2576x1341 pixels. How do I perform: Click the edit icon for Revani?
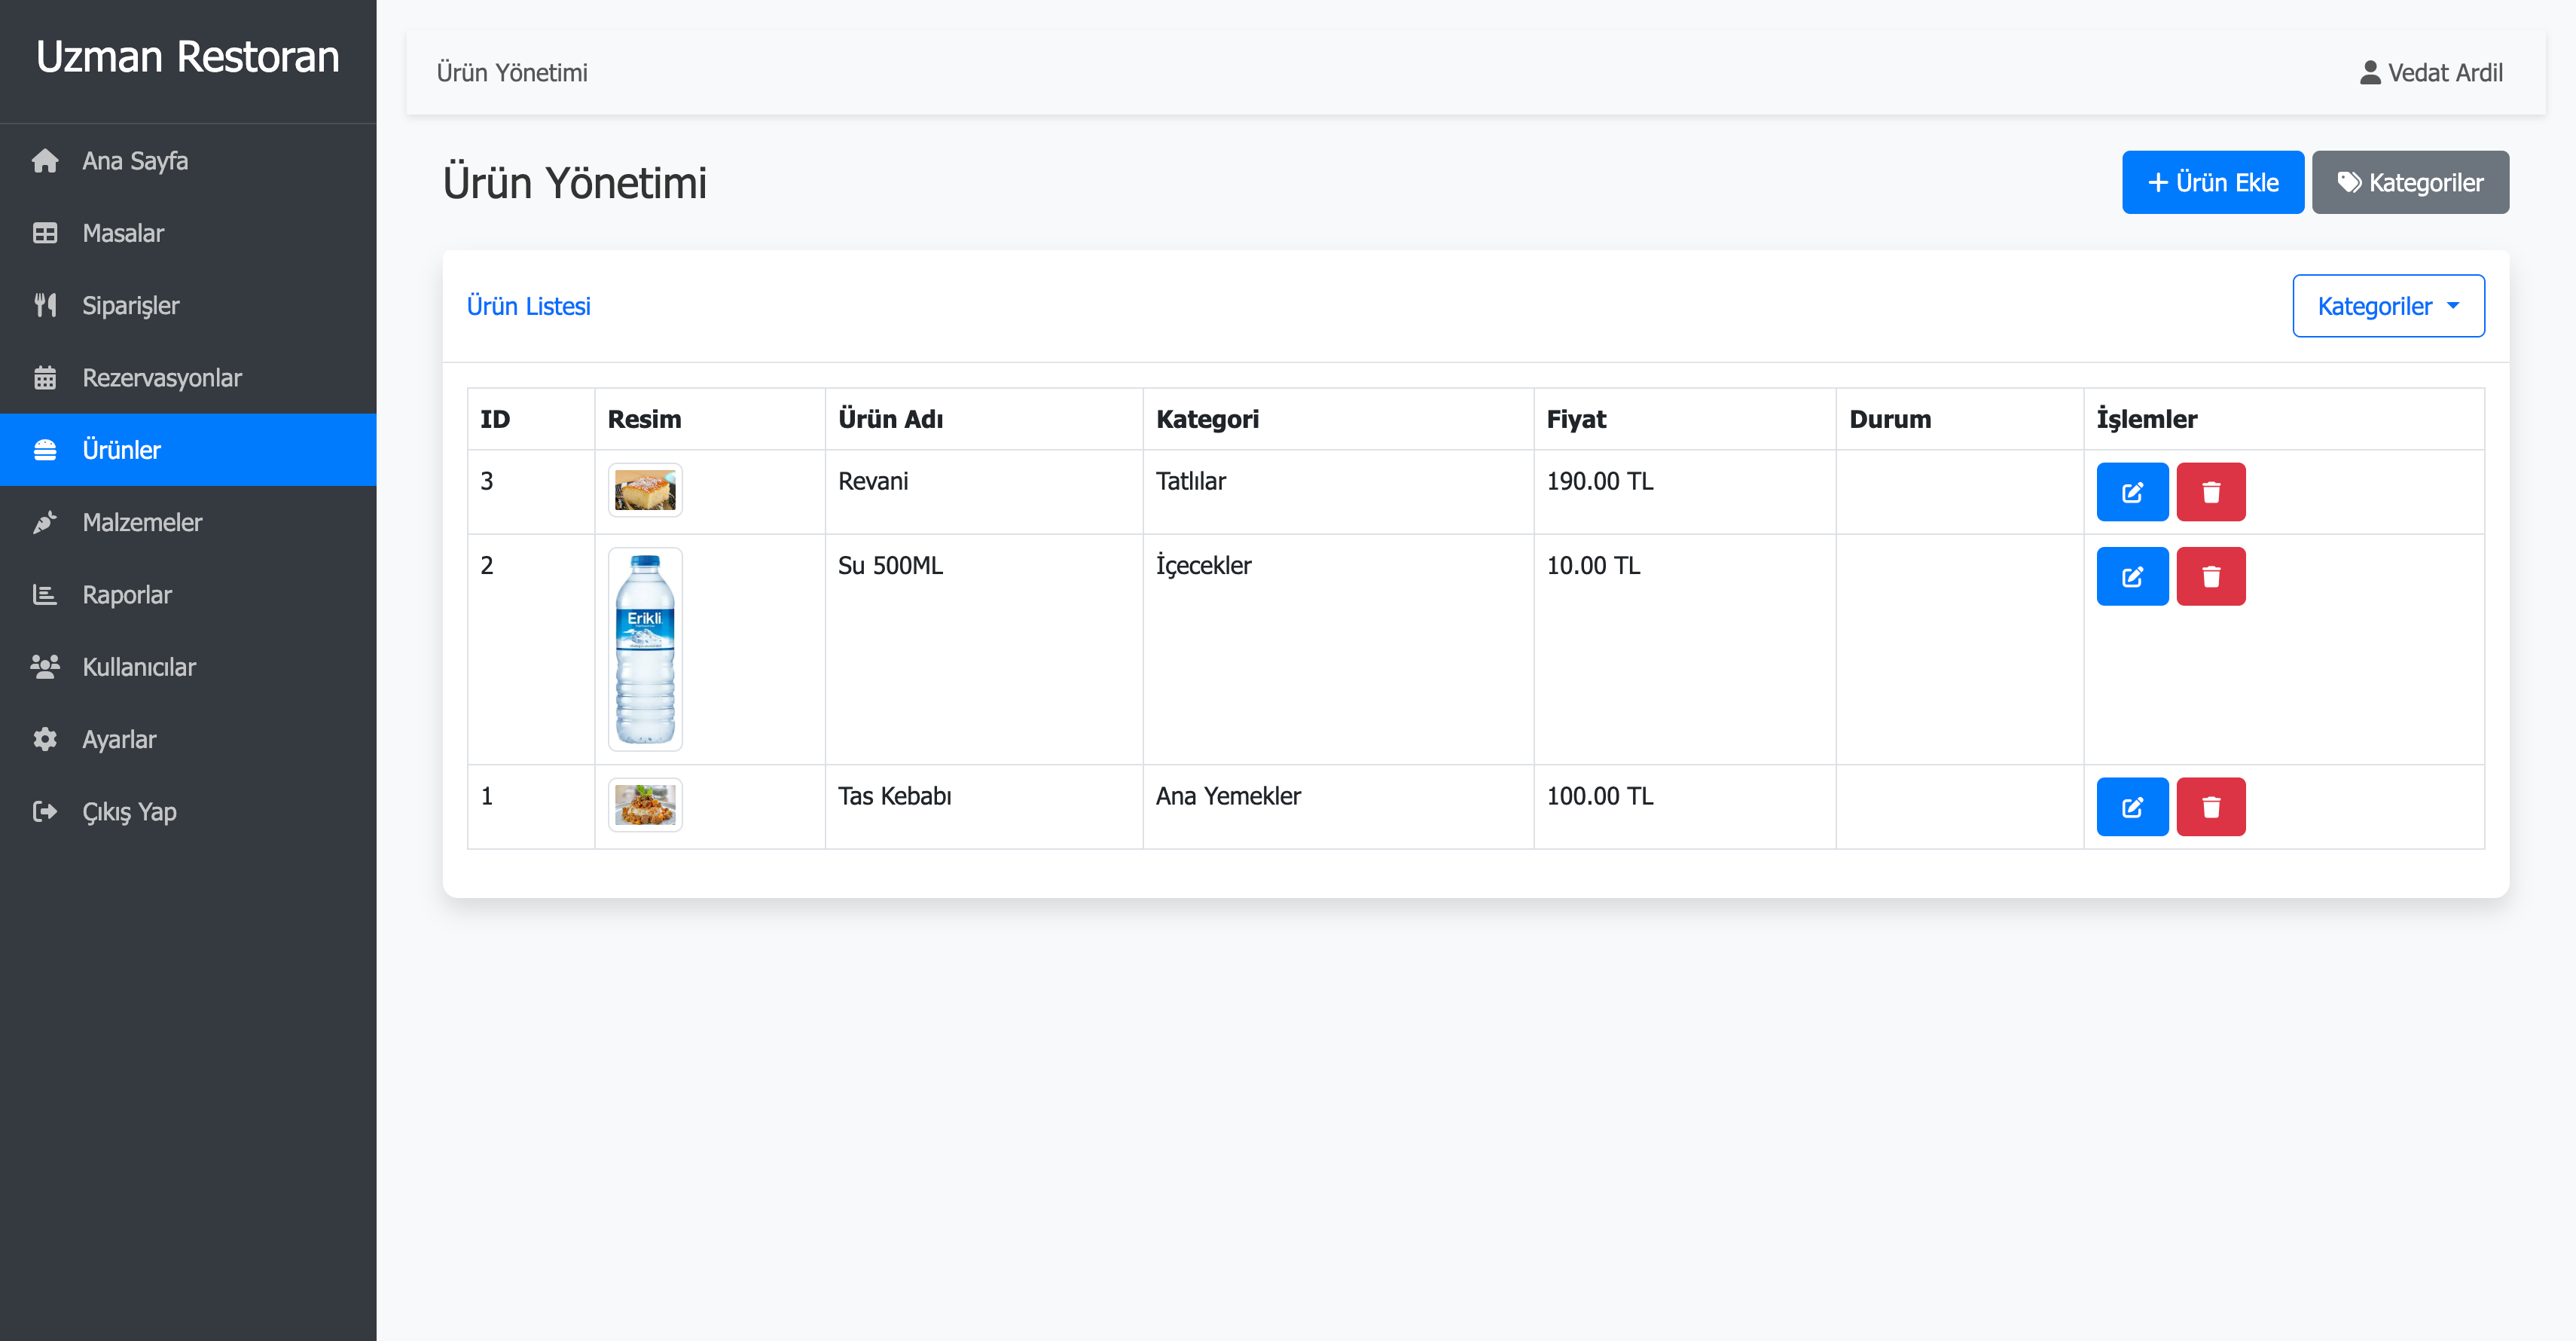coord(2131,492)
